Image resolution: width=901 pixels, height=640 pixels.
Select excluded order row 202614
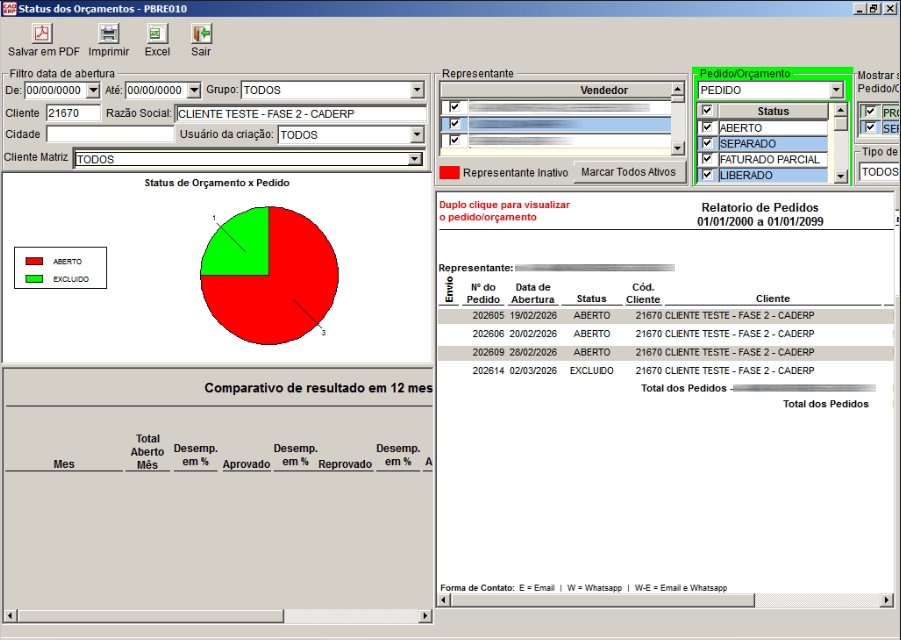click(665, 371)
